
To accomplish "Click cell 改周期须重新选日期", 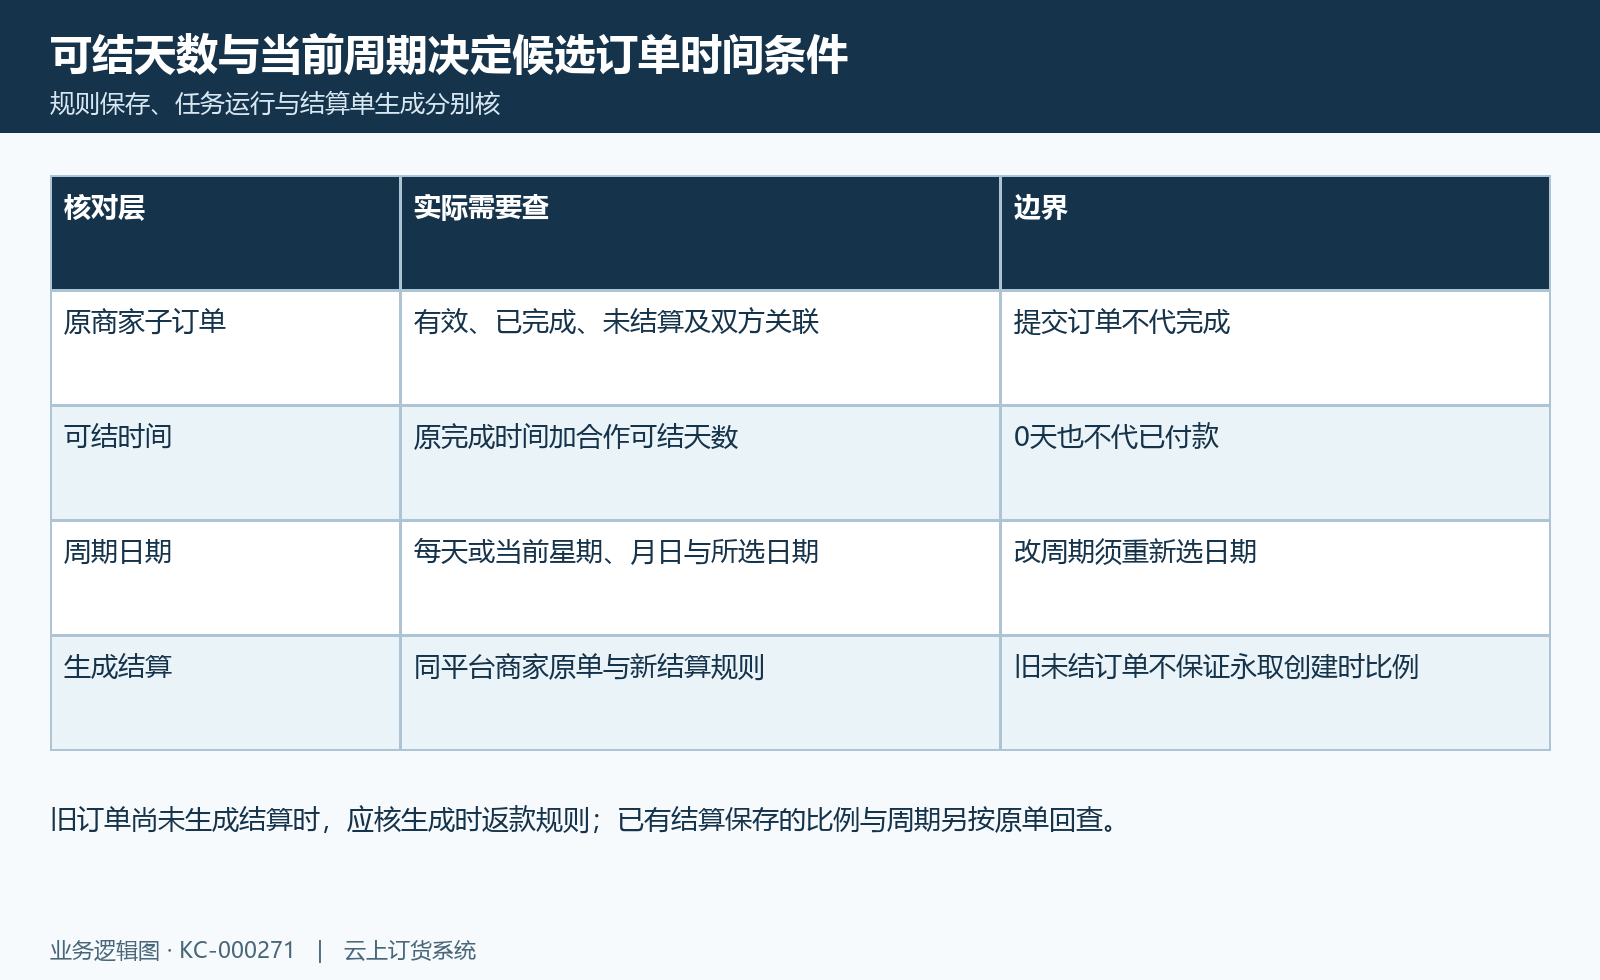I will pos(1275,578).
